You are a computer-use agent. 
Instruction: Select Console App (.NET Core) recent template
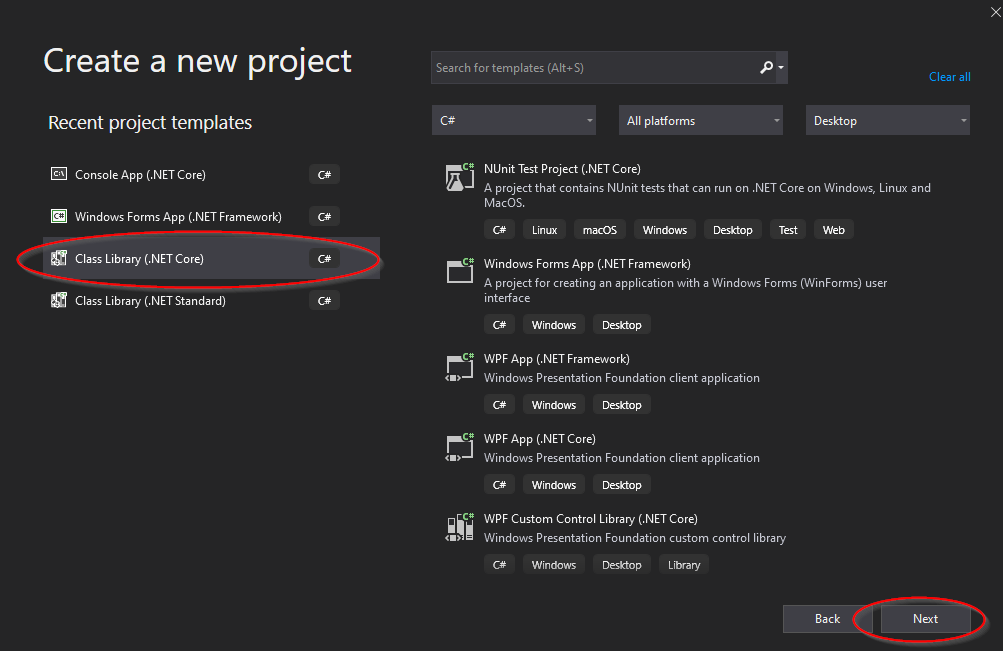[211, 174]
